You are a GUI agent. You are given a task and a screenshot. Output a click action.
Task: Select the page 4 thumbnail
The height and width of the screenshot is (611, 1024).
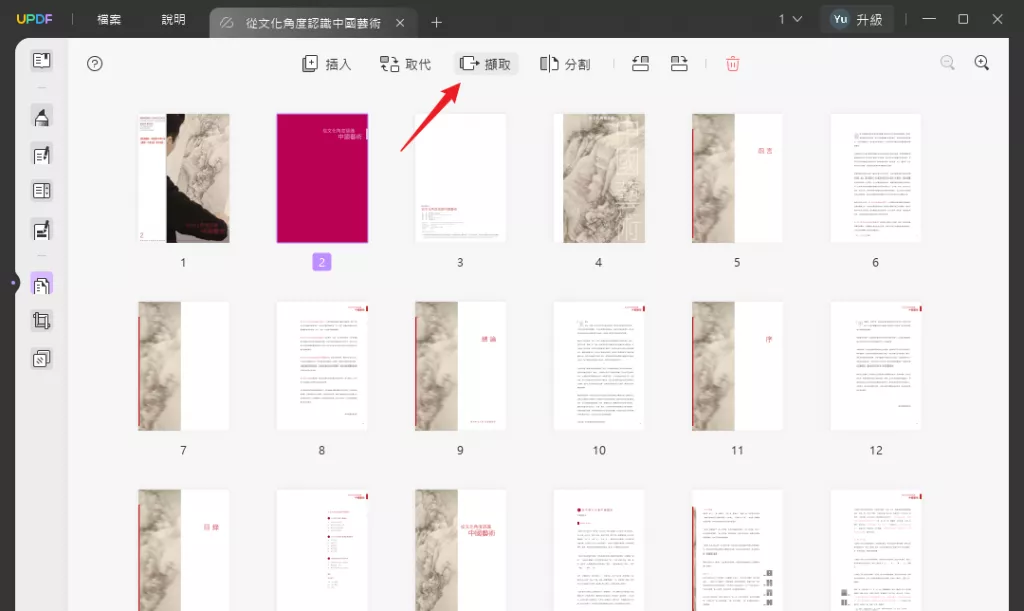pyautogui.click(x=598, y=178)
